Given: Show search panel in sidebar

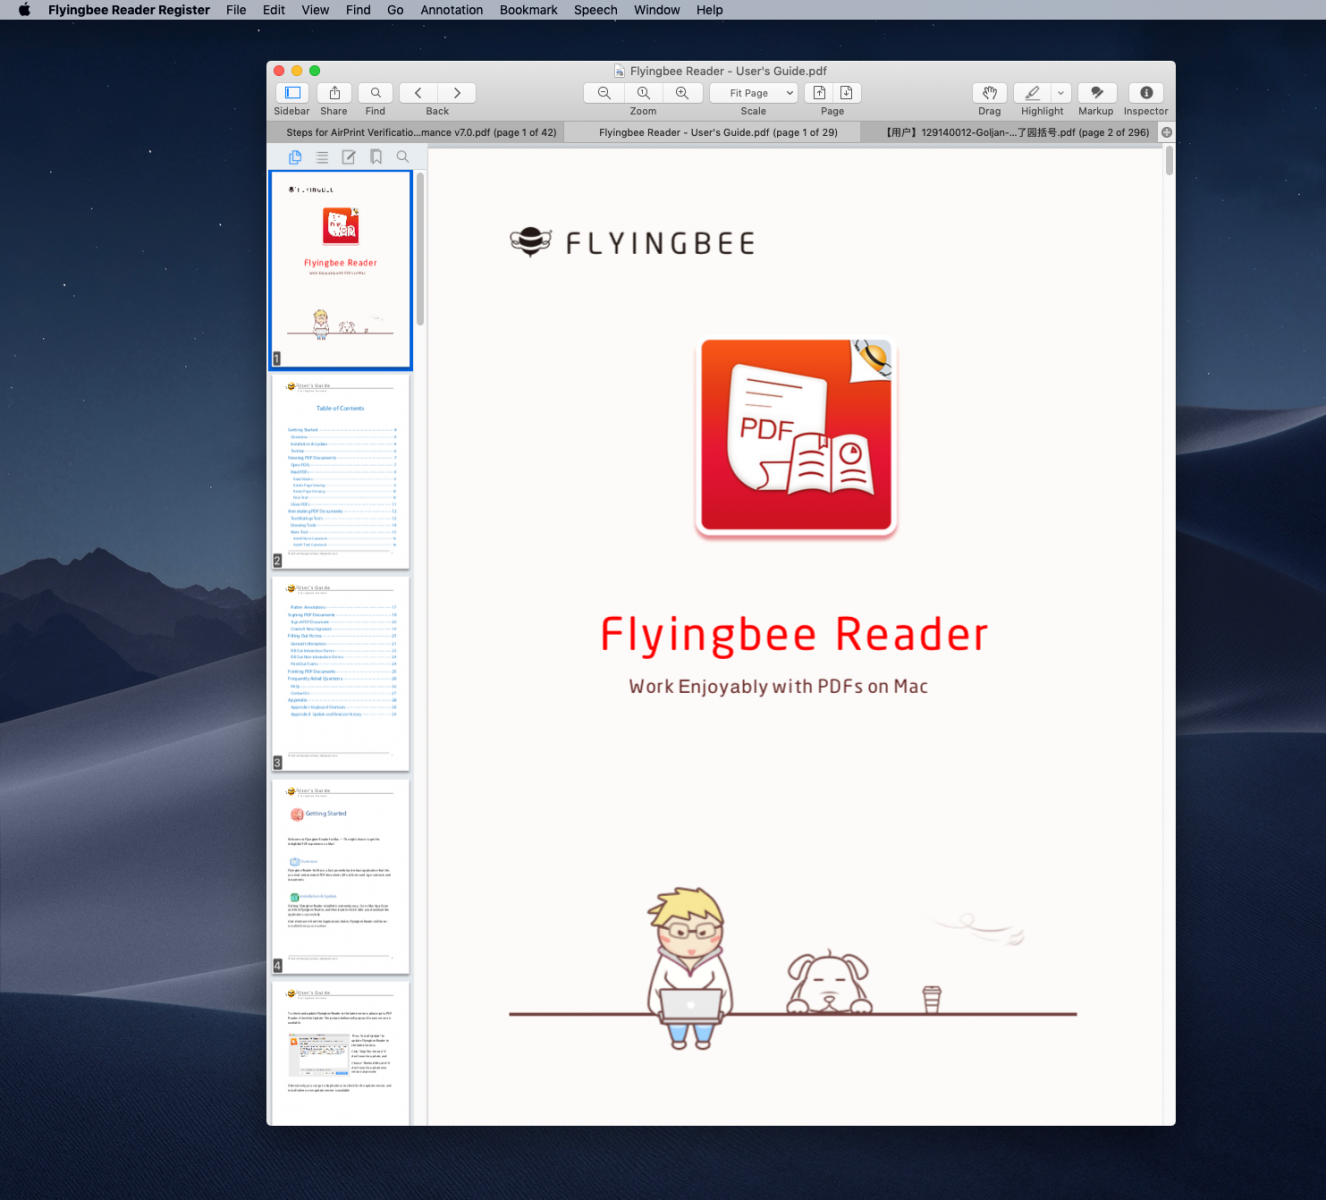Looking at the screenshot, I should coord(403,157).
